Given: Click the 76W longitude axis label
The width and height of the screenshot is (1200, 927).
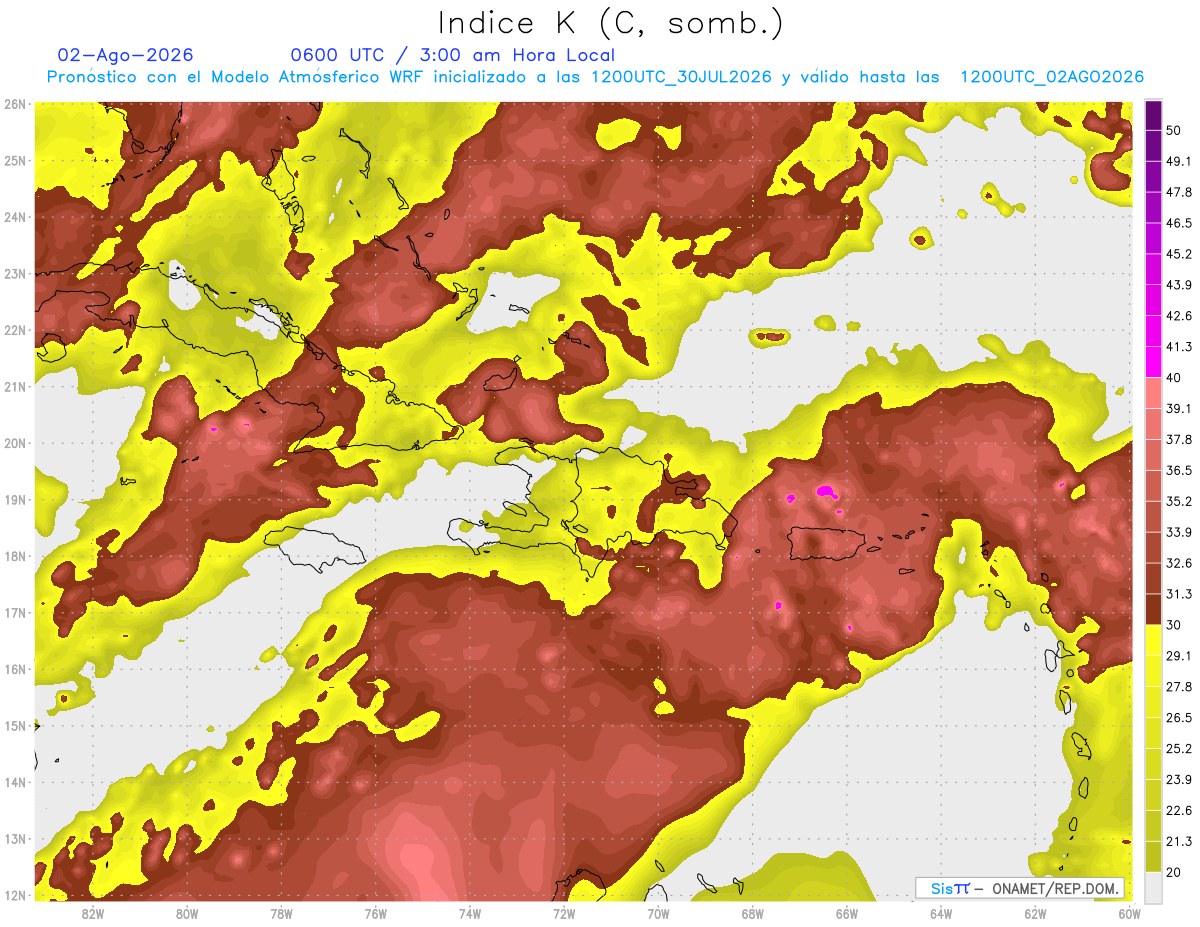Looking at the screenshot, I should 375,914.
